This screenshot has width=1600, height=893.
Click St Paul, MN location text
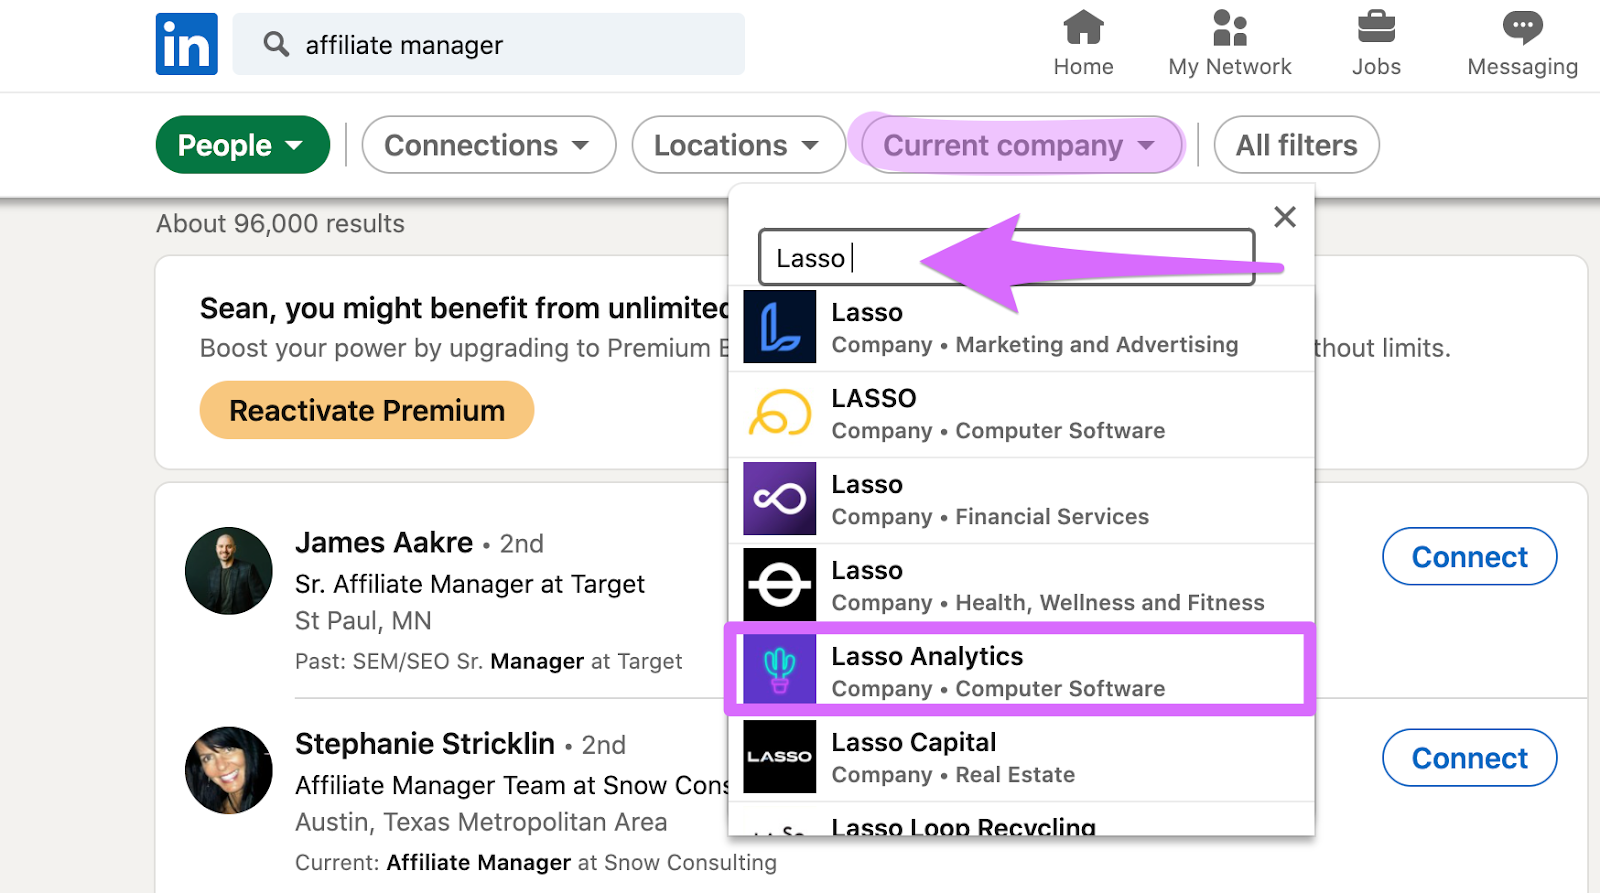pos(363,621)
